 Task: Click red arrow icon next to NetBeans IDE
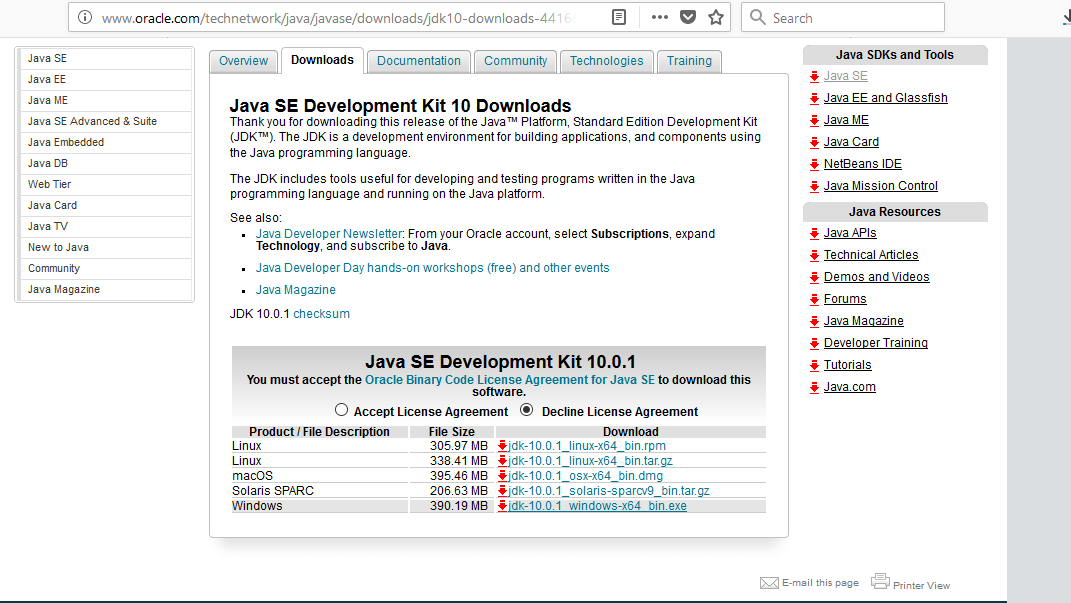point(814,164)
